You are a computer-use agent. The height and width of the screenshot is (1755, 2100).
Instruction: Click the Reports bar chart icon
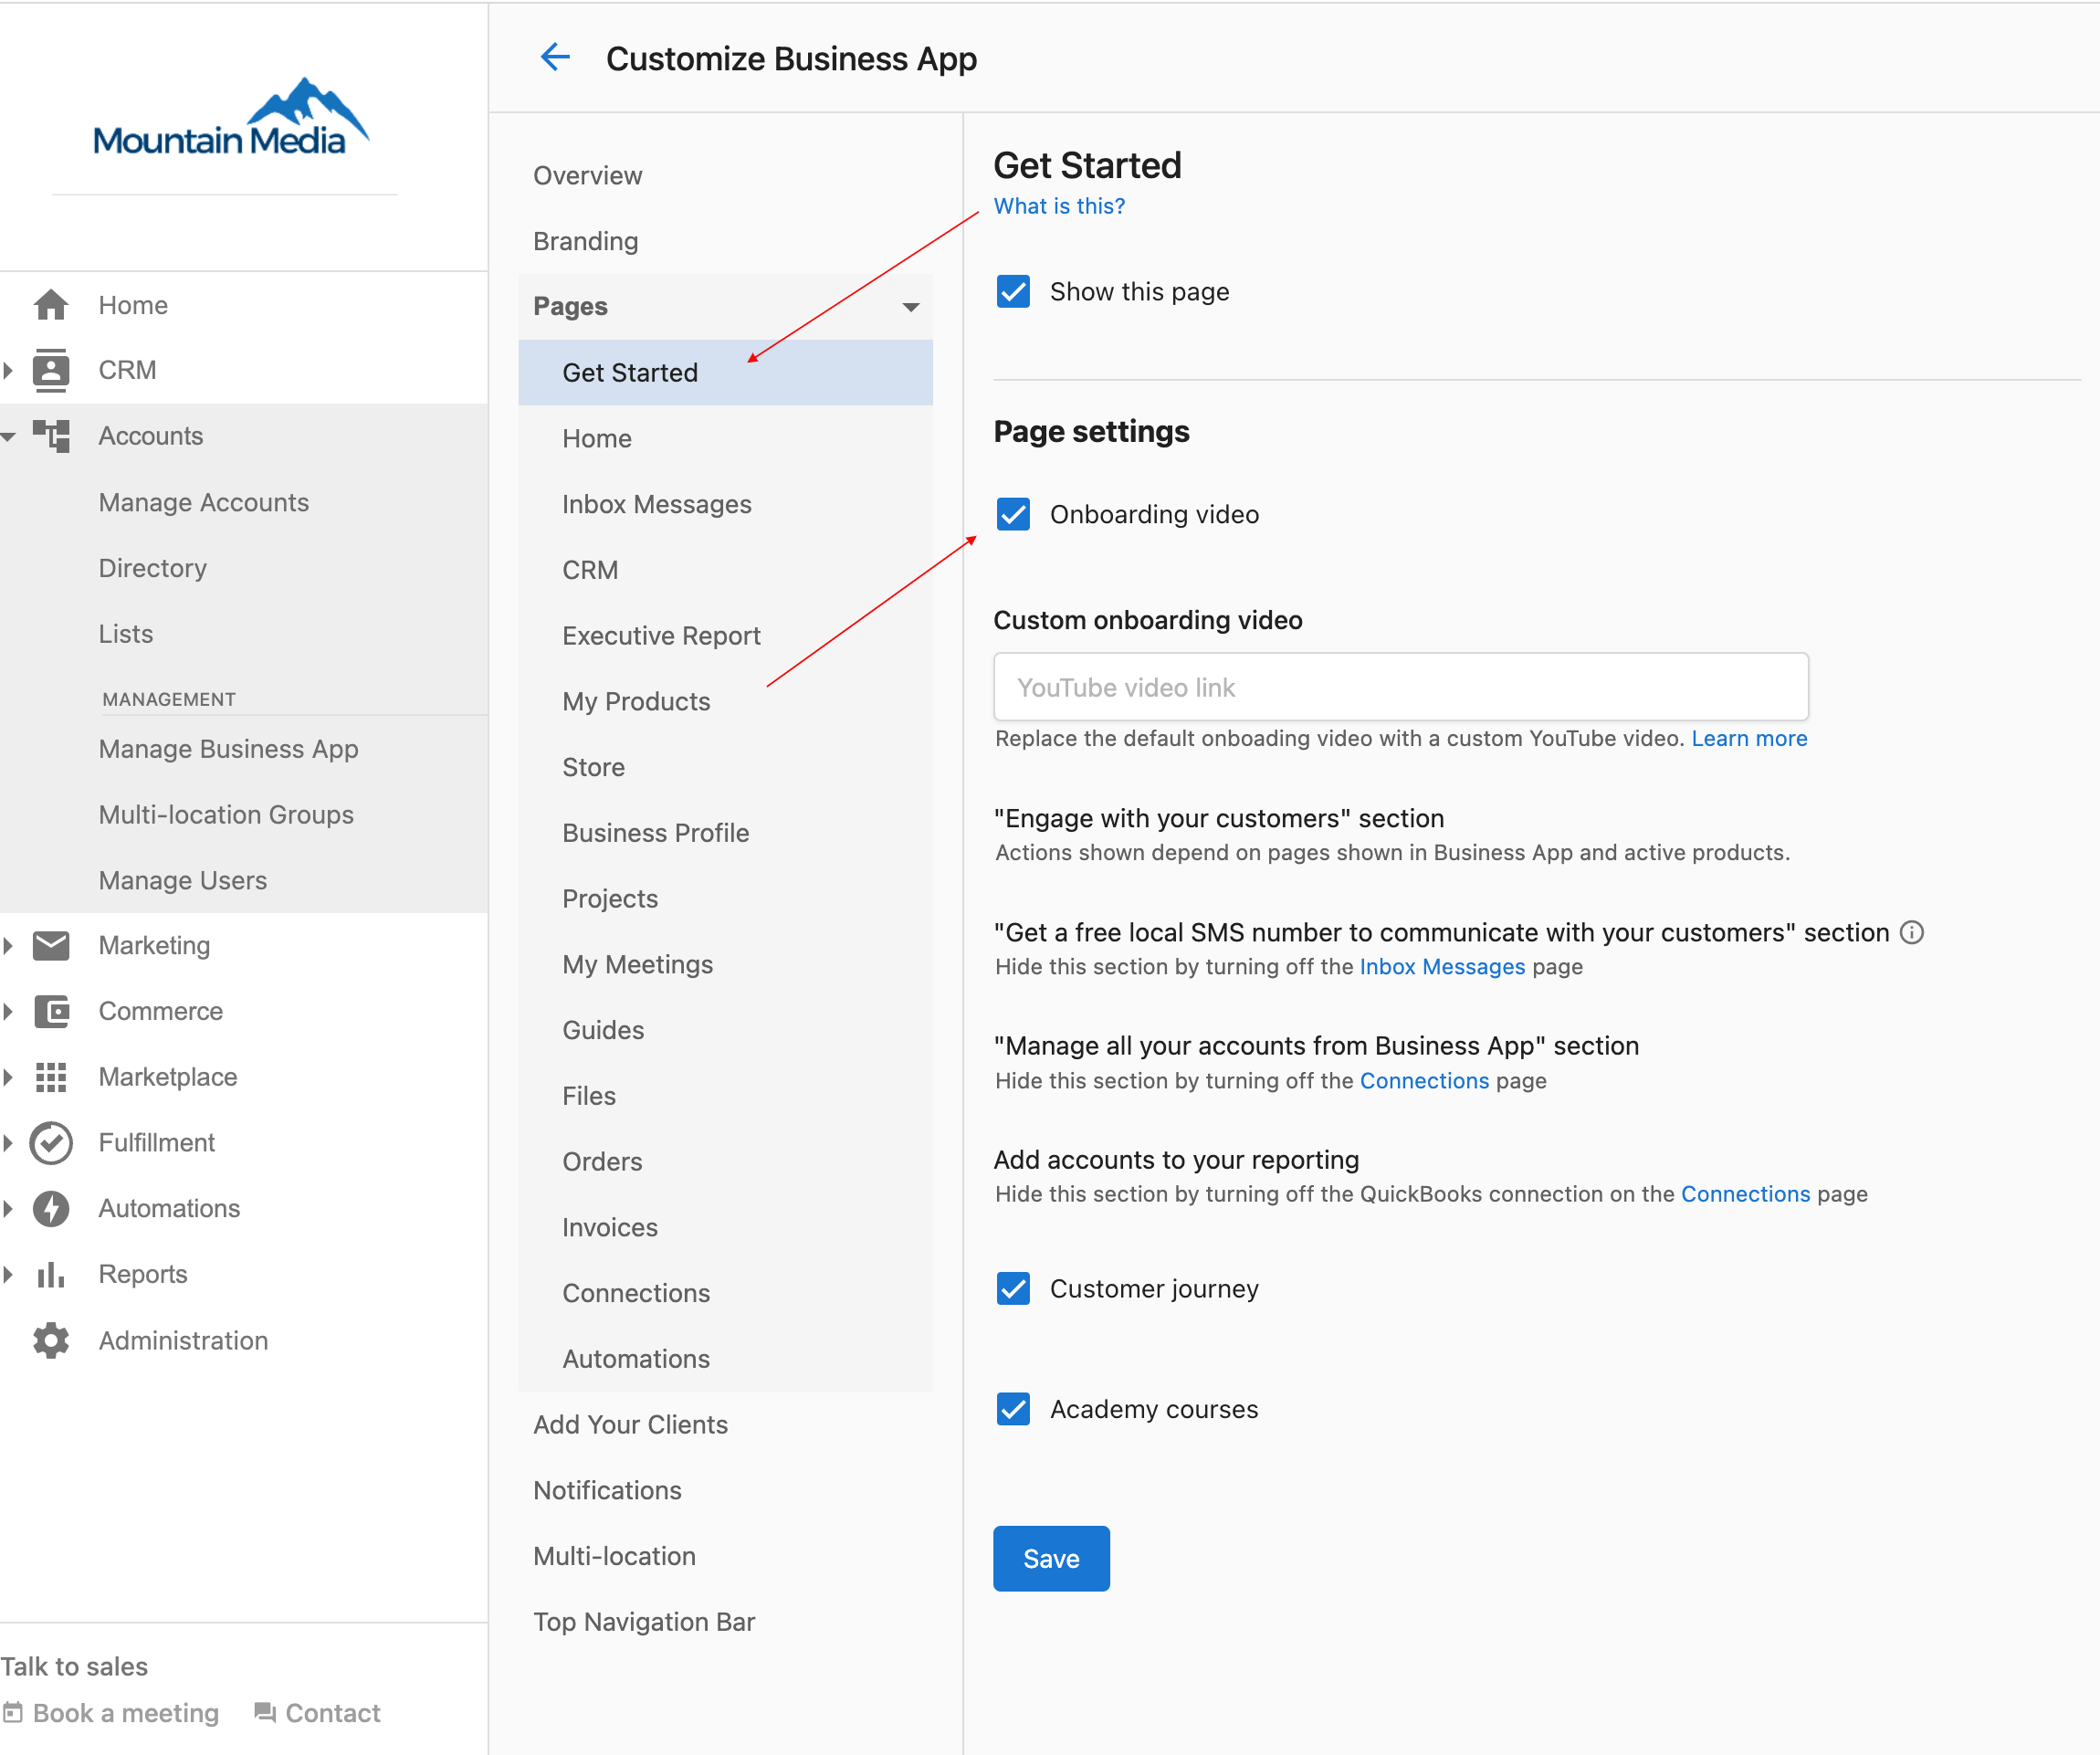(x=51, y=1274)
